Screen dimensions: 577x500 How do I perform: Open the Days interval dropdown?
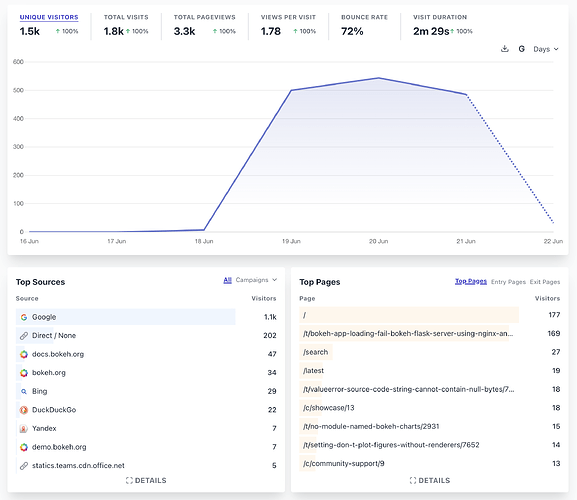click(x=546, y=49)
